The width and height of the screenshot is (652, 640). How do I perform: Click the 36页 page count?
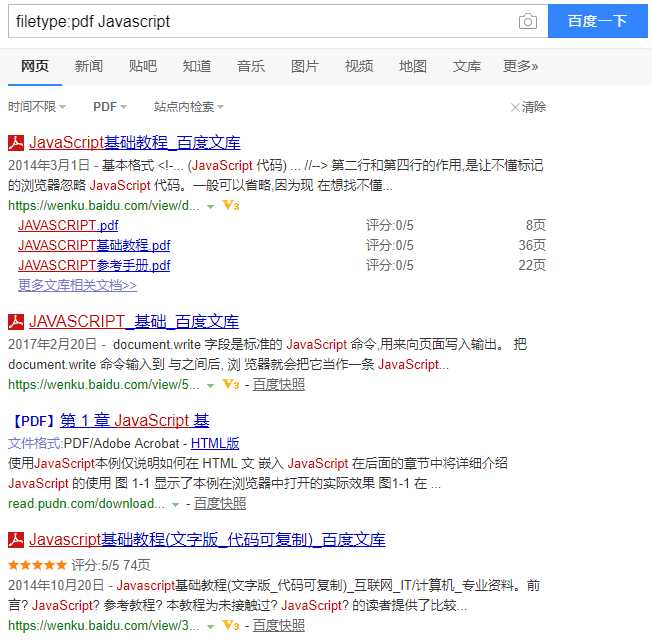(x=532, y=245)
